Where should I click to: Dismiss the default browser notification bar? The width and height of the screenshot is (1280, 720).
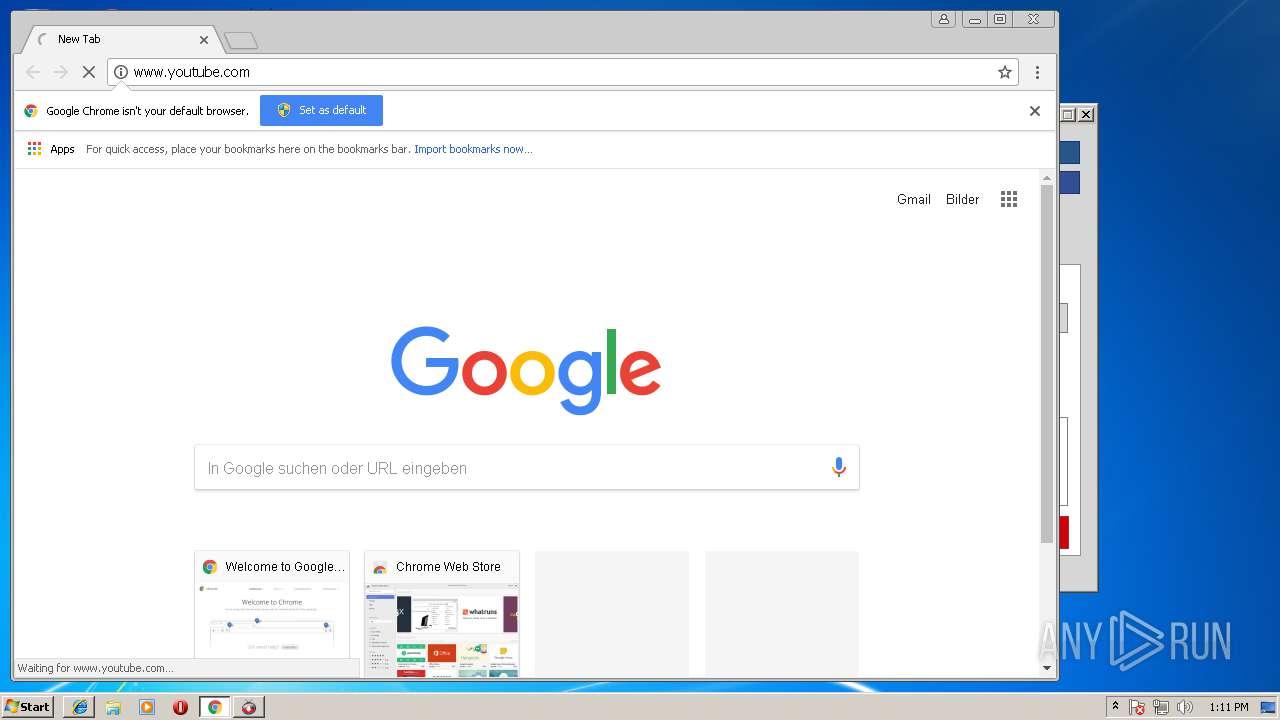1035,111
